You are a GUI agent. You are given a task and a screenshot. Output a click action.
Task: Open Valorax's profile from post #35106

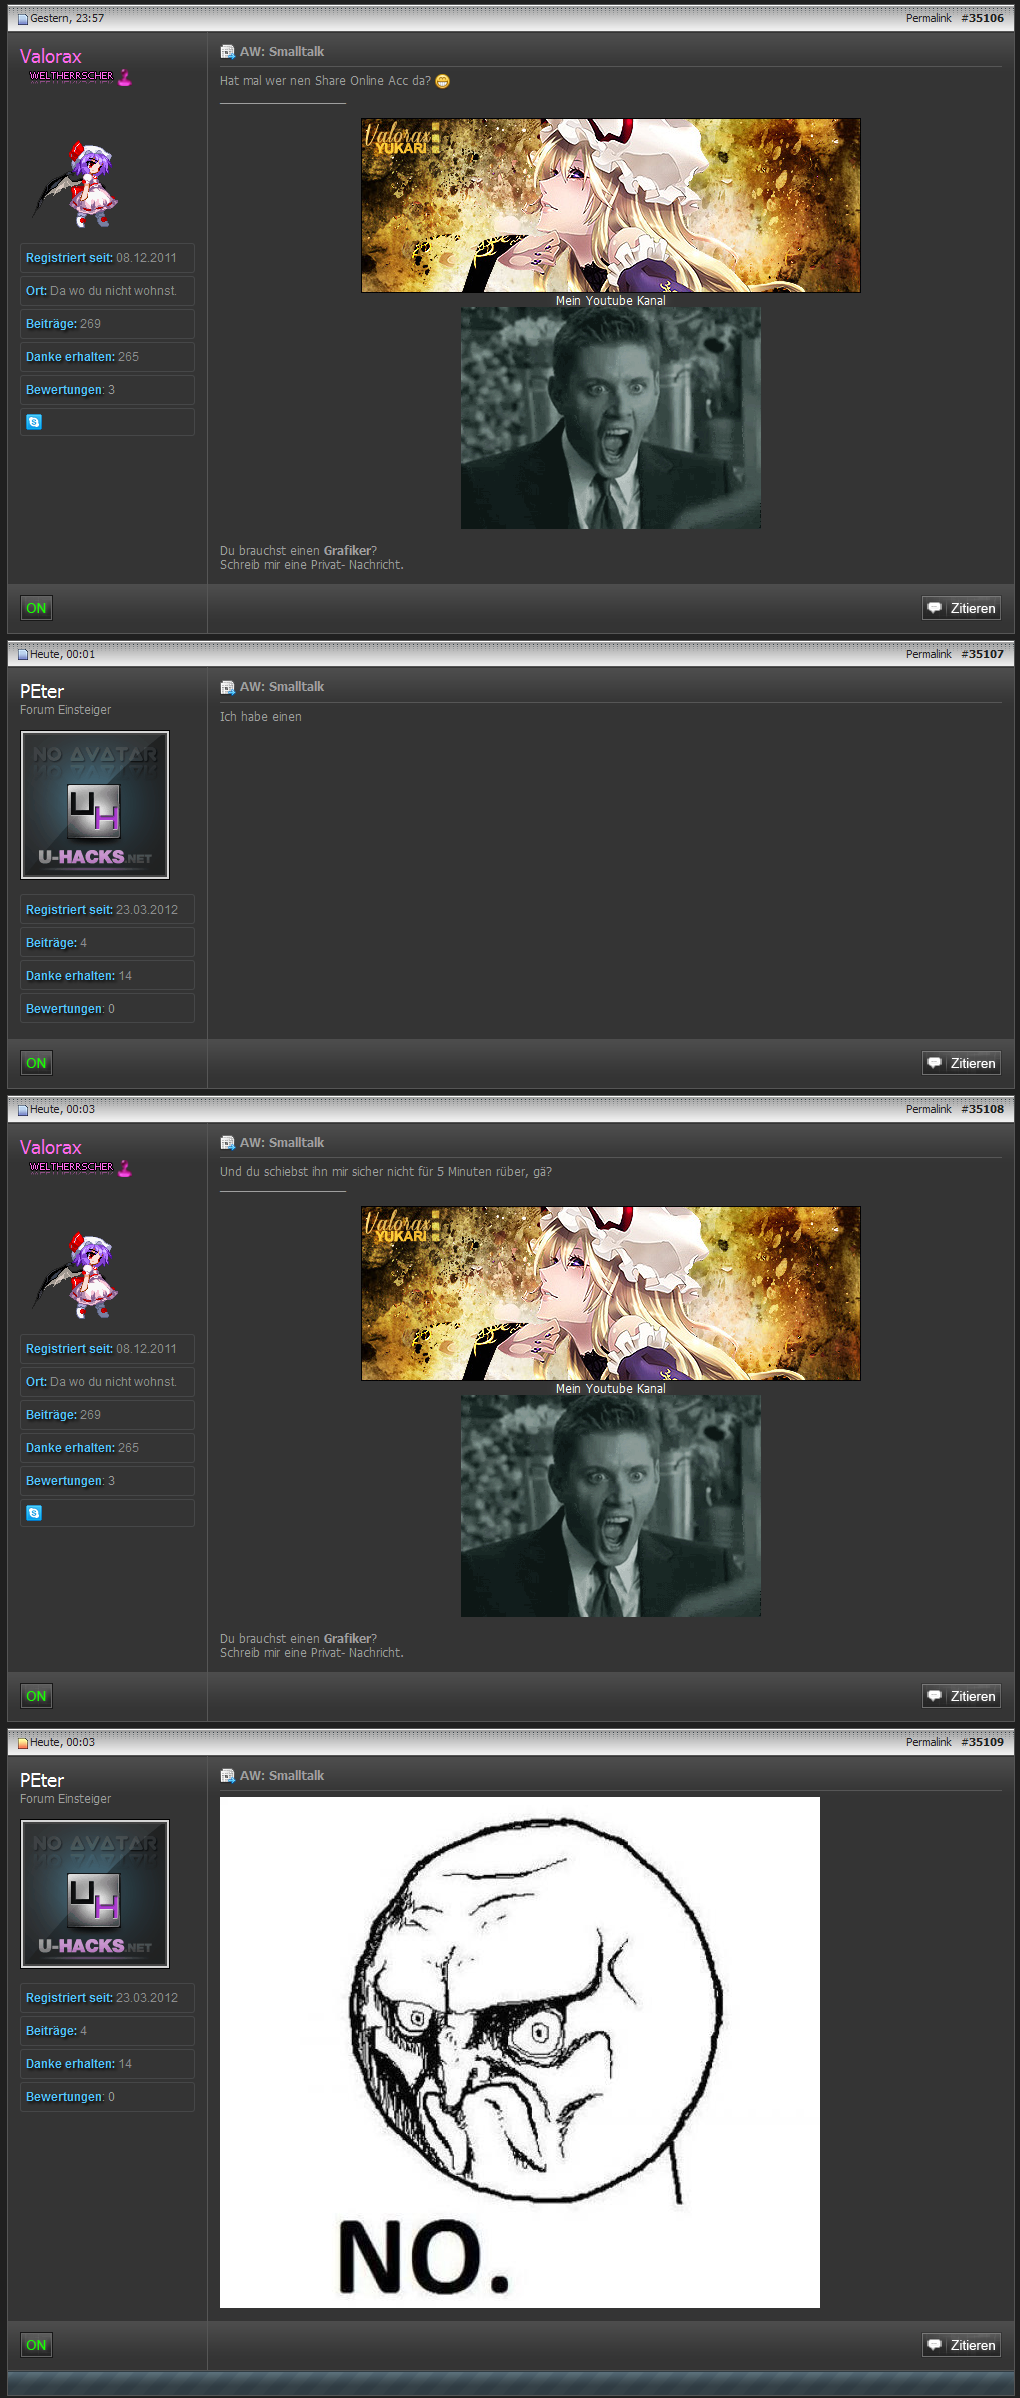(51, 57)
